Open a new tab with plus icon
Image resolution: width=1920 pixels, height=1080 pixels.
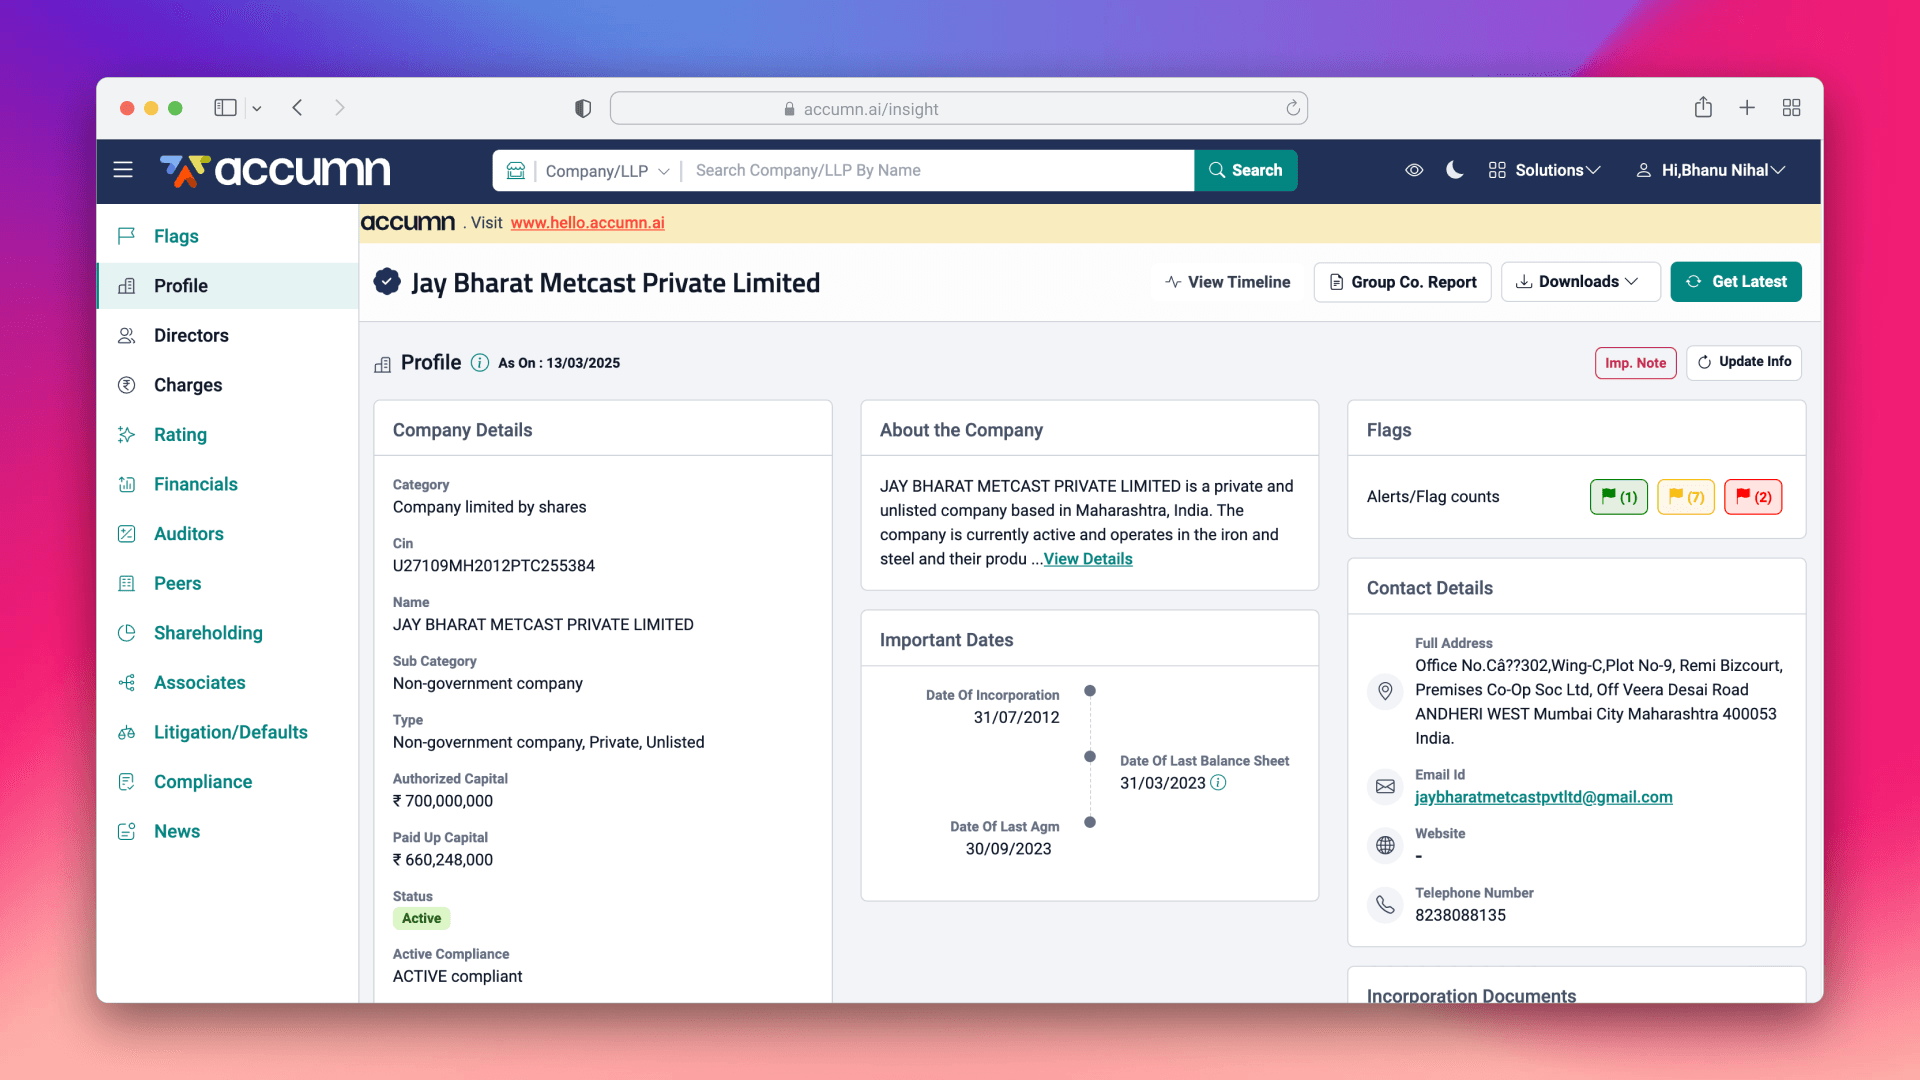(x=1747, y=108)
